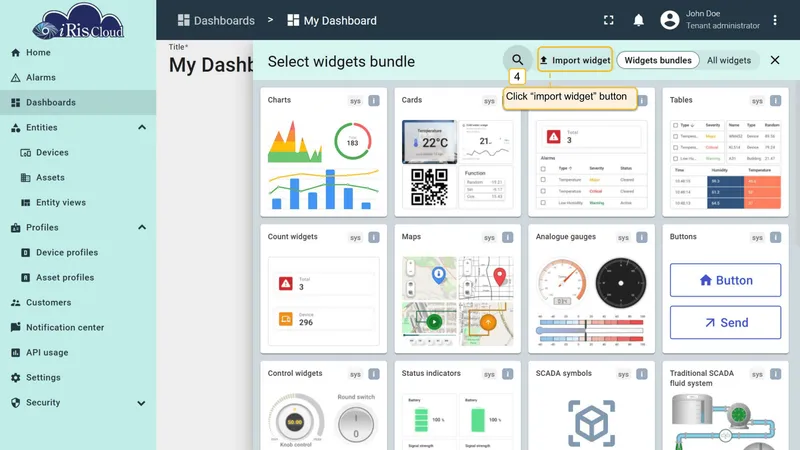800x450 pixels.
Task: Click info icon on Maps bundle
Action: (508, 237)
